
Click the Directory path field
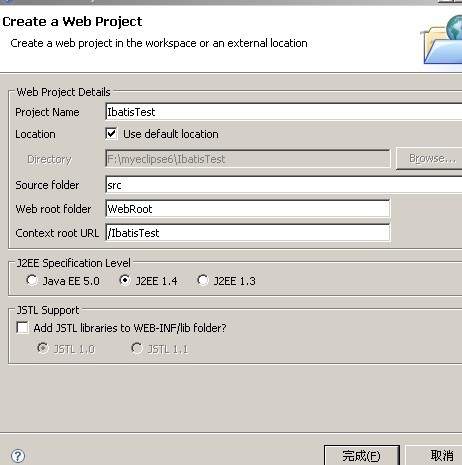pyautogui.click(x=248, y=159)
